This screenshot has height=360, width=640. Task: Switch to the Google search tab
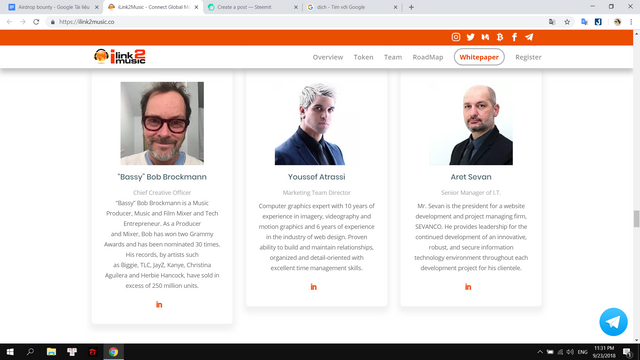click(x=352, y=7)
